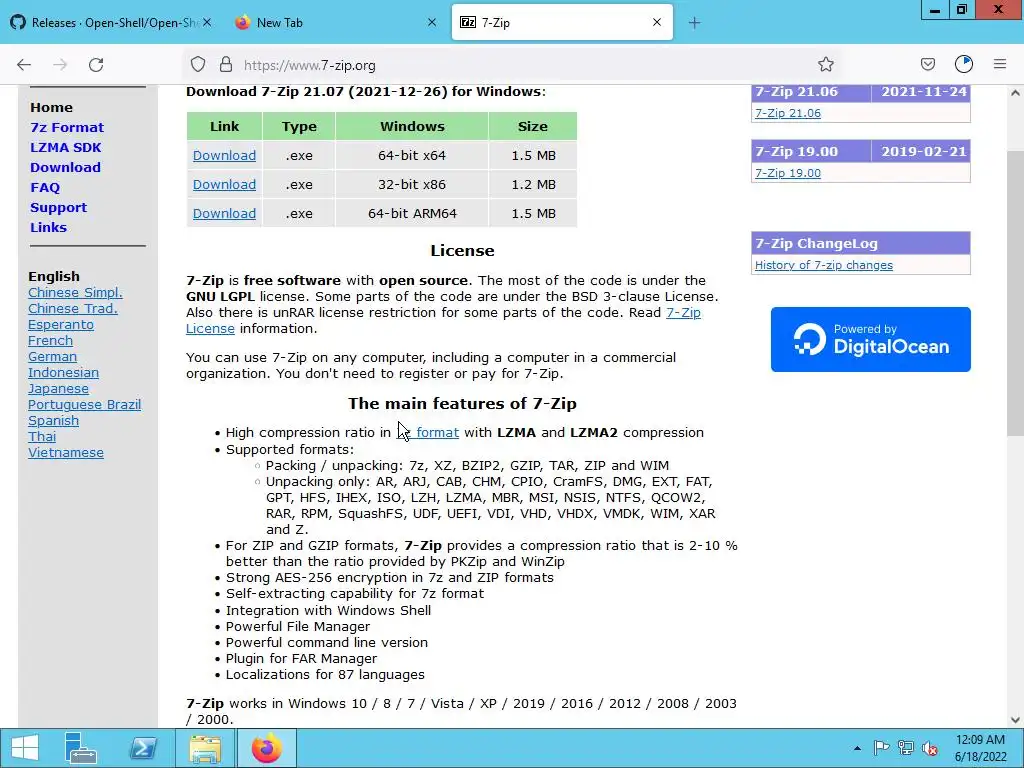Click the forward navigation arrow
This screenshot has width=1024, height=768.
[x=60, y=65]
